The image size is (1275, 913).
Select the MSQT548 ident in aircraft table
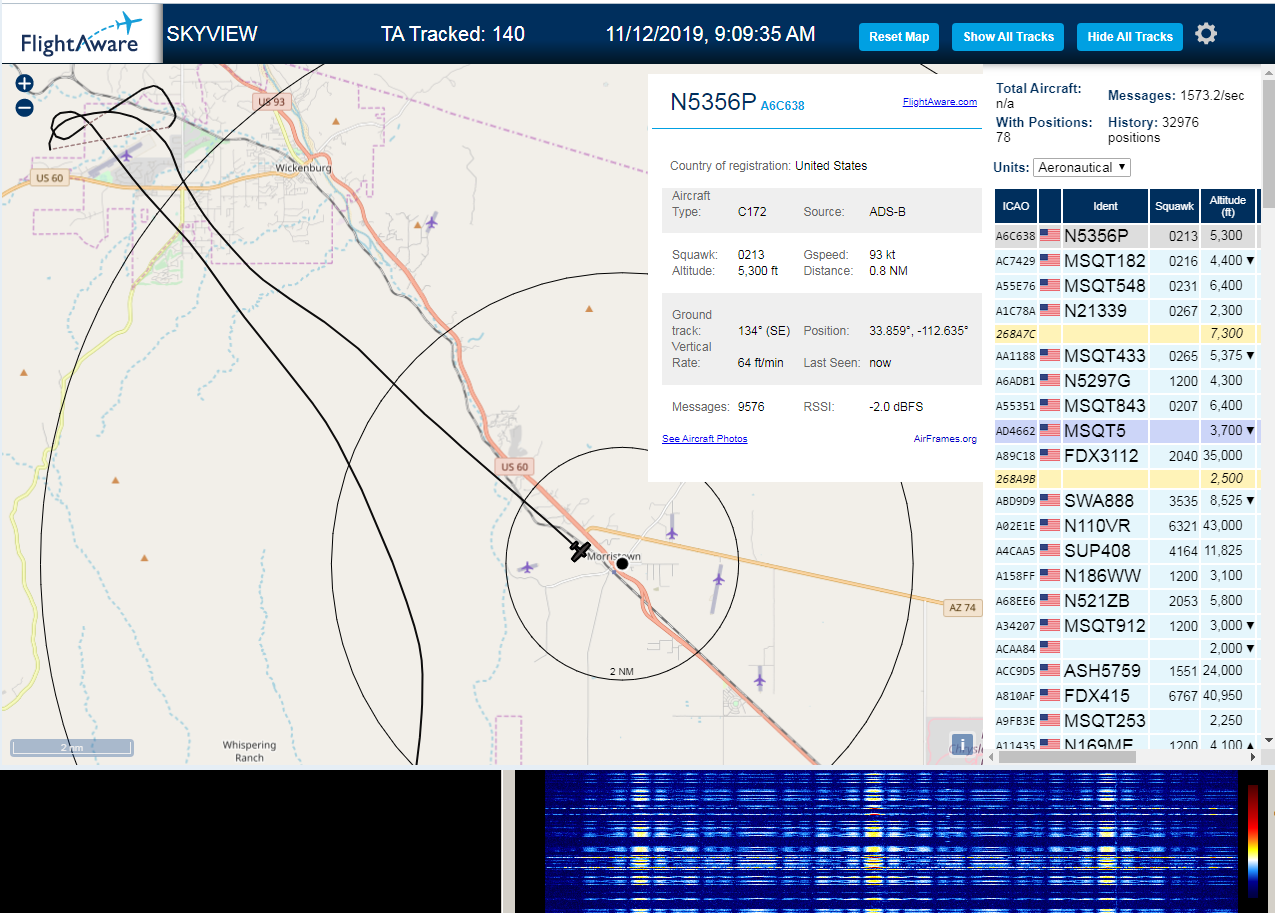tap(1104, 286)
